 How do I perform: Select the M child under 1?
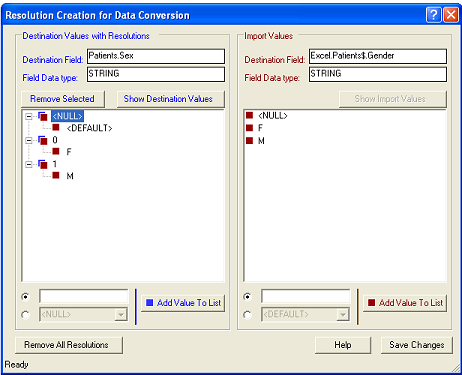tap(70, 176)
